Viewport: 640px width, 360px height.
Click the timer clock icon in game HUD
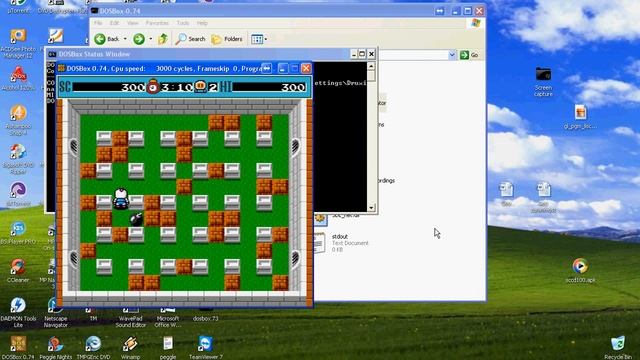pos(153,86)
